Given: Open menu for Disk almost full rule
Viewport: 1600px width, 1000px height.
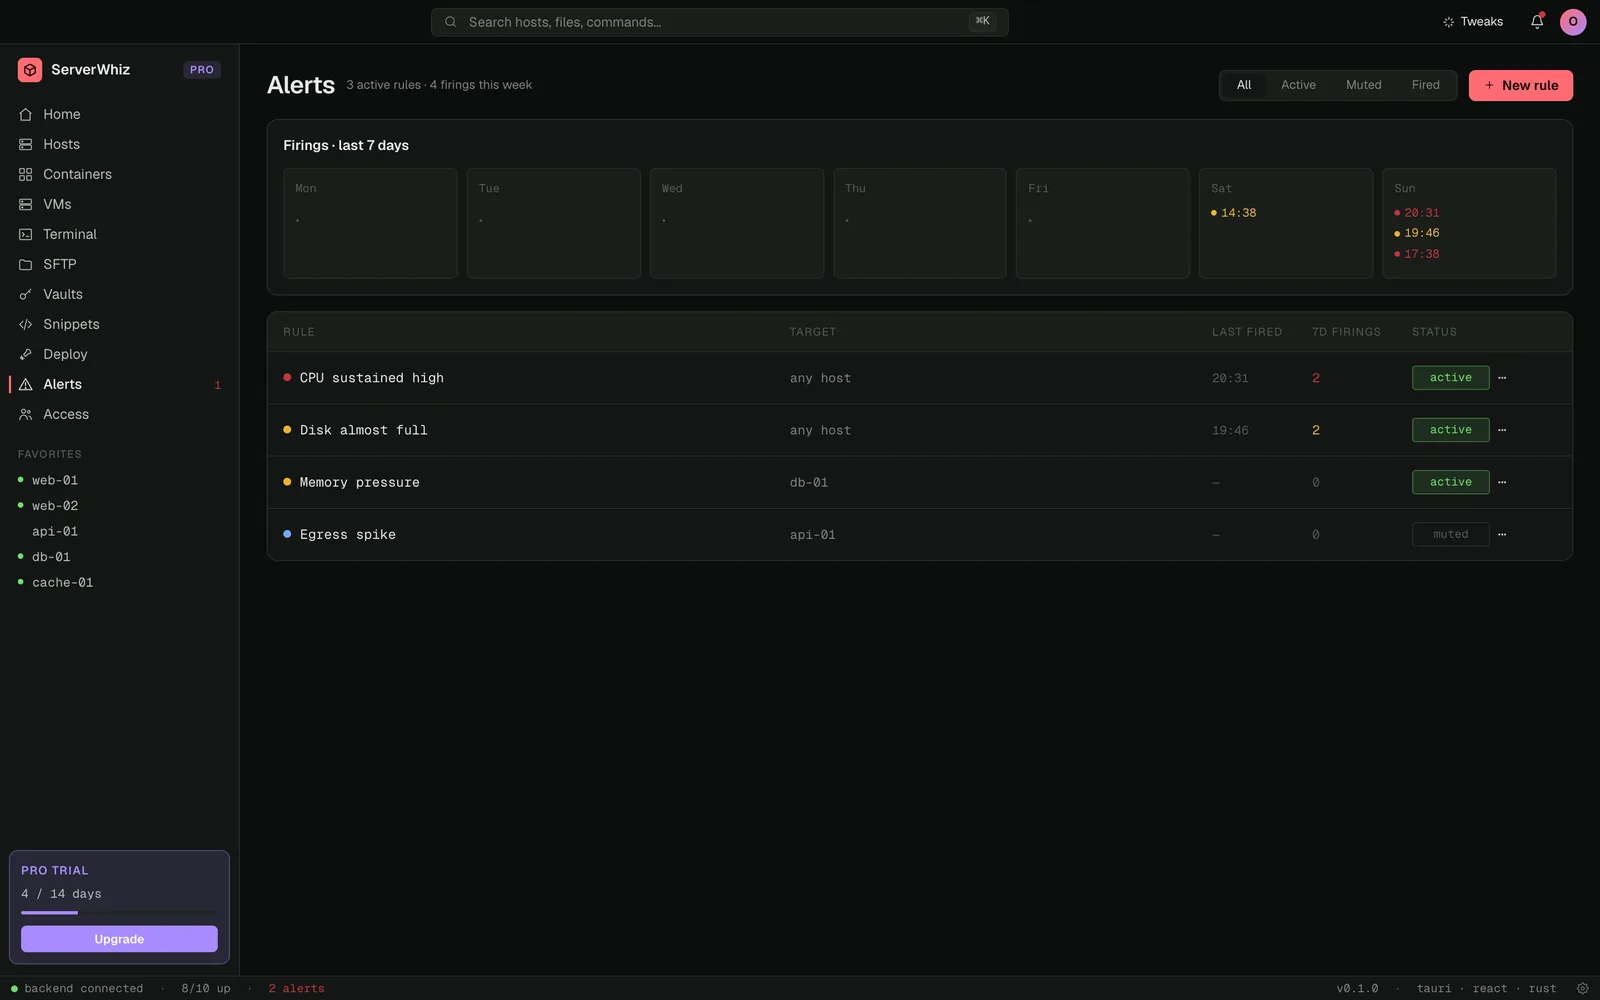Looking at the screenshot, I should 1502,430.
